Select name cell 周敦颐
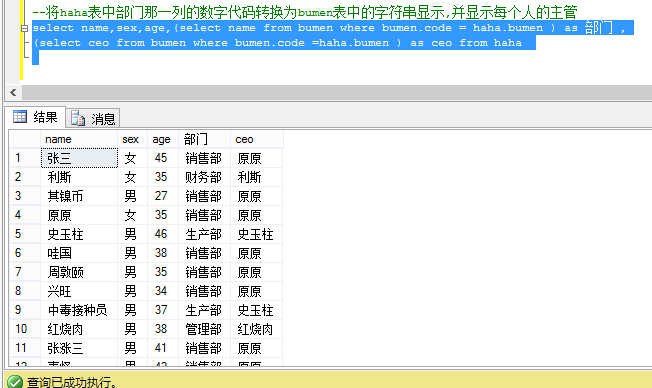 (x=79, y=272)
